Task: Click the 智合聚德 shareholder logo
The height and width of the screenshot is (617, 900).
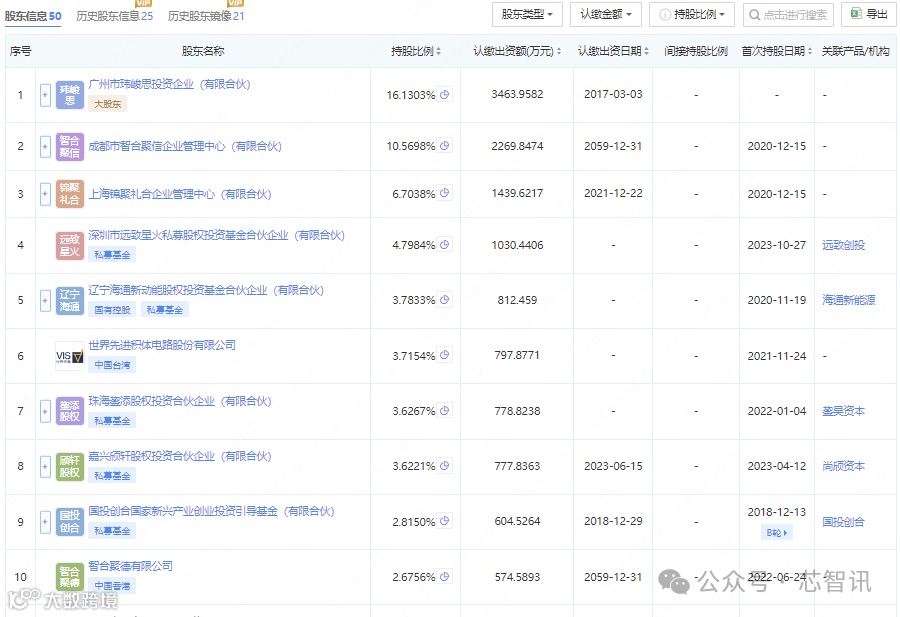Action: click(x=70, y=577)
